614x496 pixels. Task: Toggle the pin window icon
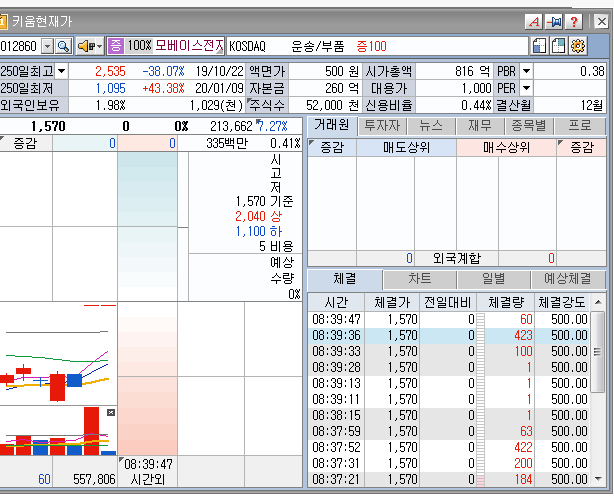(x=554, y=22)
